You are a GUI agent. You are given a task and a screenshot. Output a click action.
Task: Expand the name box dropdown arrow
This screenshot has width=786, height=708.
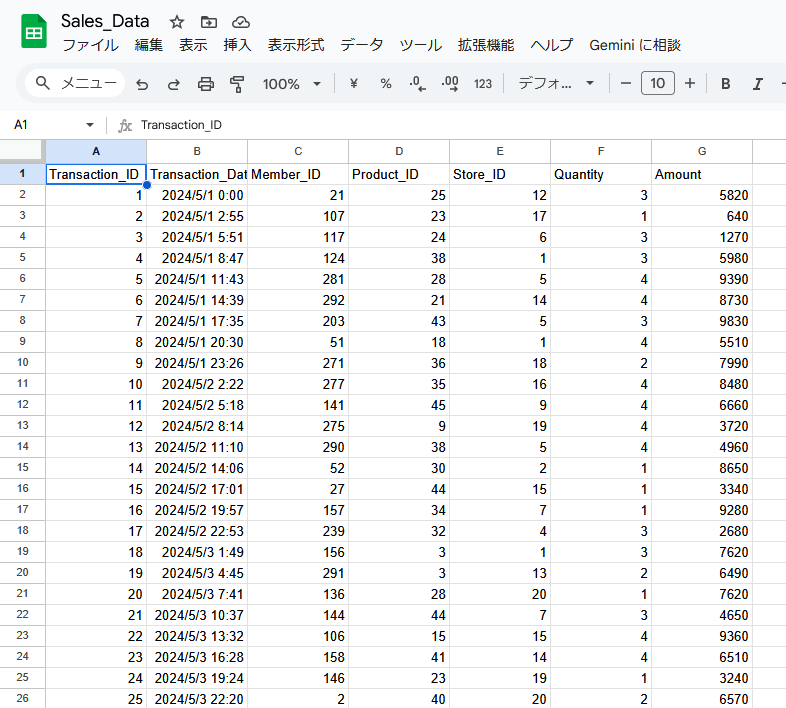[x=90, y=125]
